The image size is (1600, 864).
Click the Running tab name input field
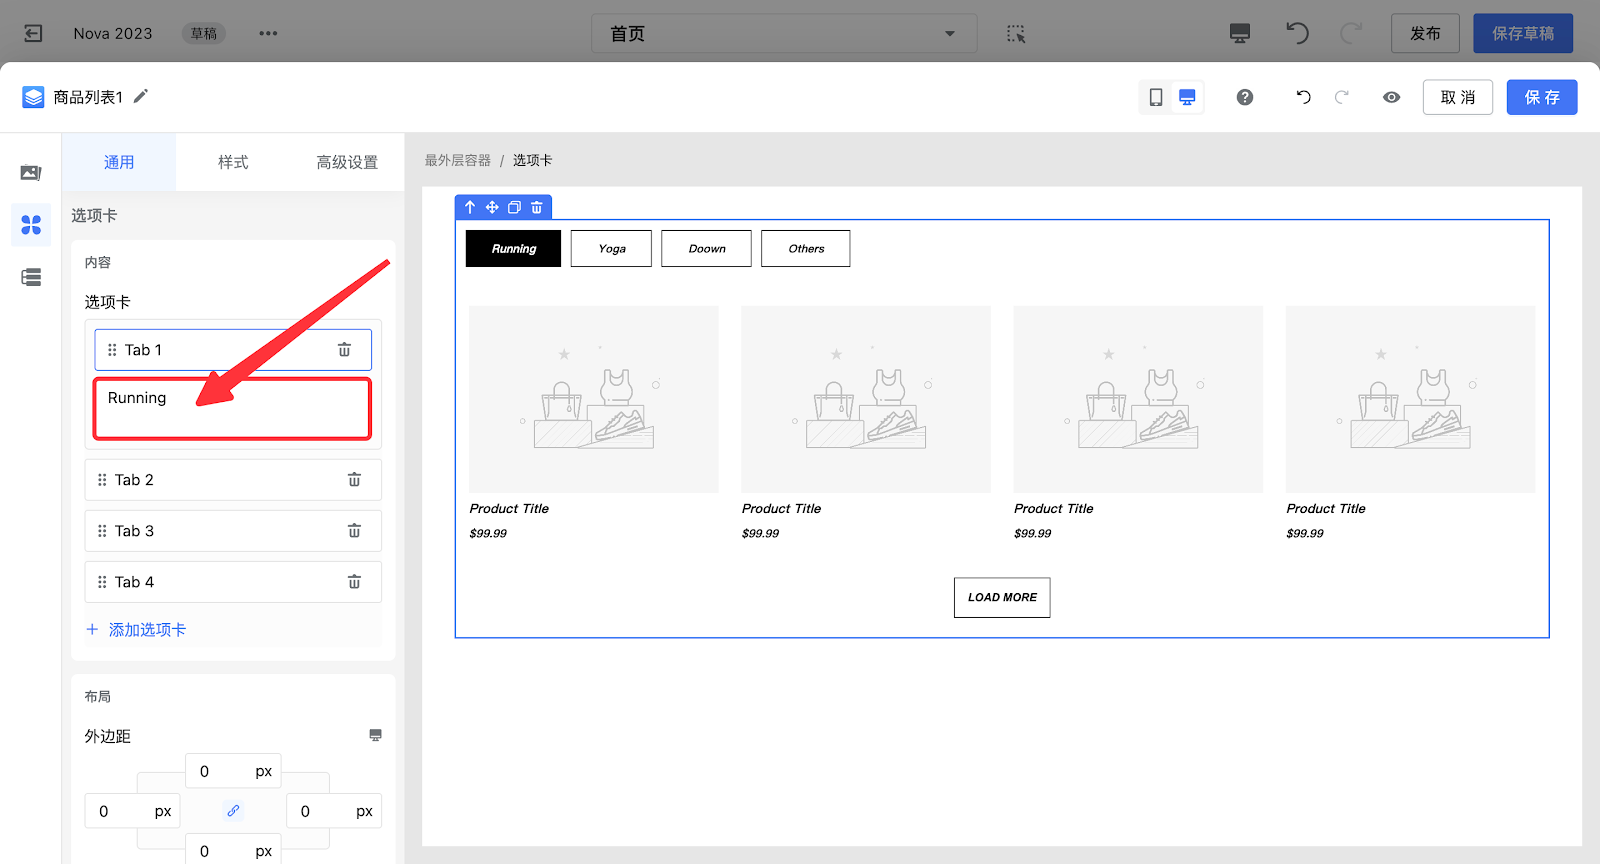pos(232,408)
